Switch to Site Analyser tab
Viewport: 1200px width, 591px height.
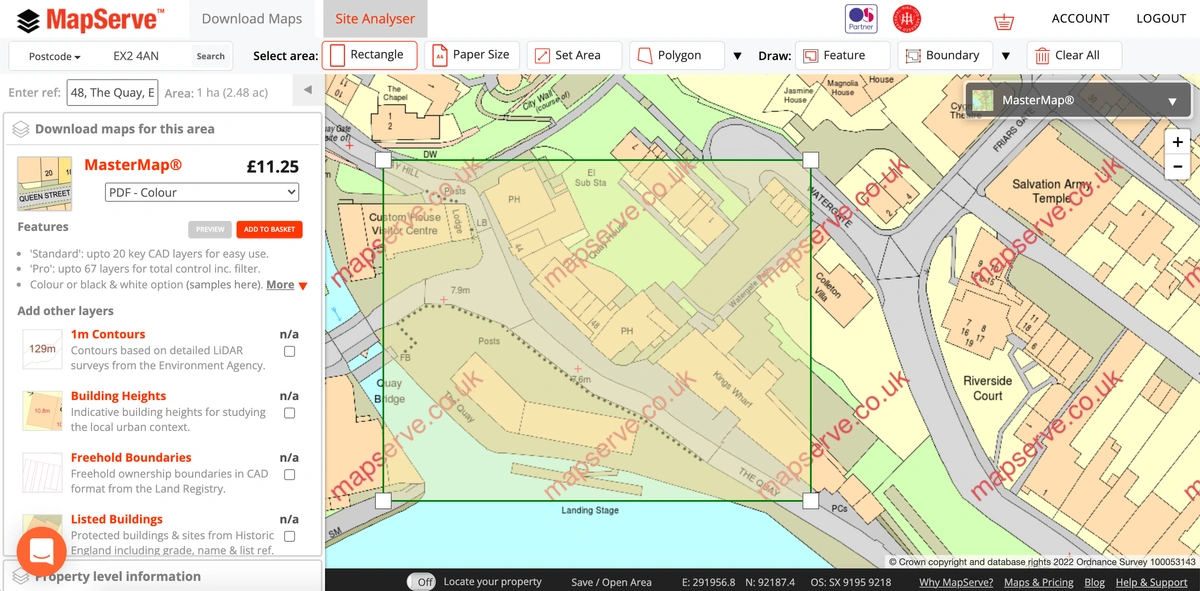(375, 19)
